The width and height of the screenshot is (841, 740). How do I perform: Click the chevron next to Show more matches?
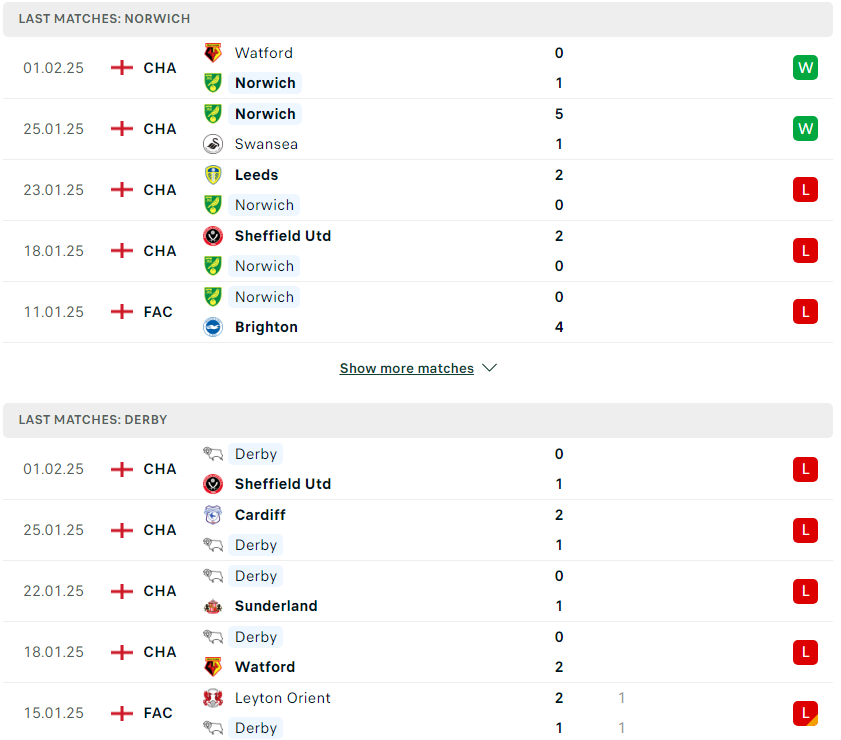(489, 368)
